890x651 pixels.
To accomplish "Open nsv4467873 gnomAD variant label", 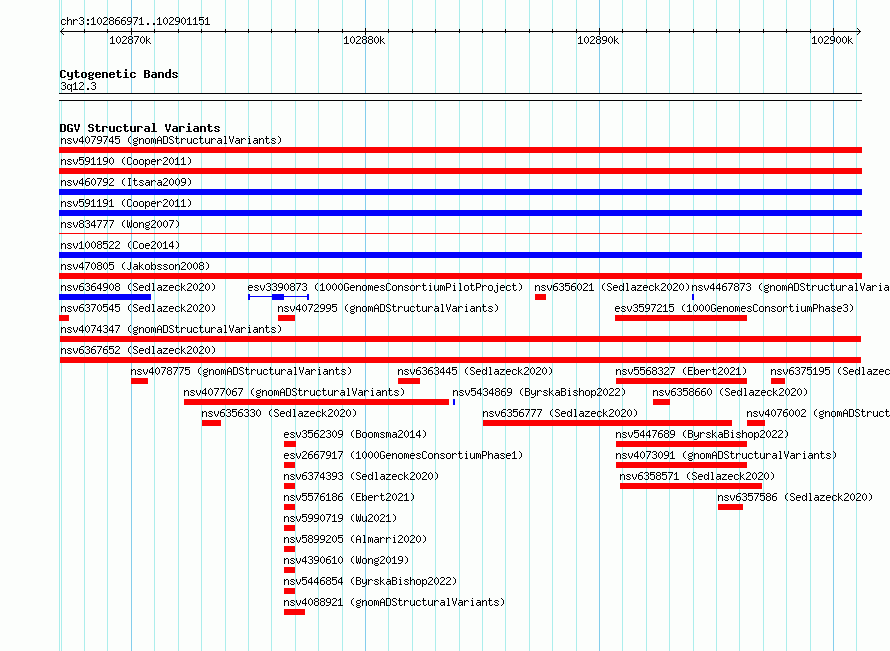I will 790,287.
